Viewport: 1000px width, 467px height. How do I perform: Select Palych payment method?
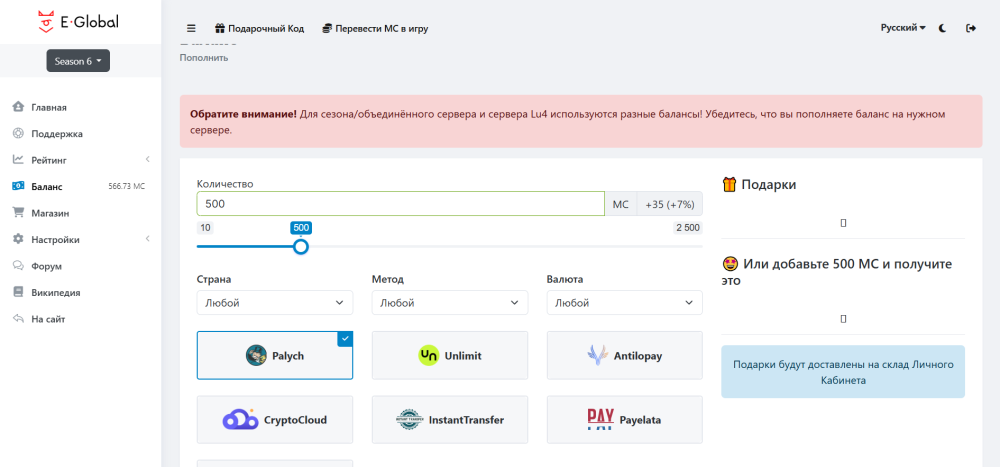[x=274, y=355]
